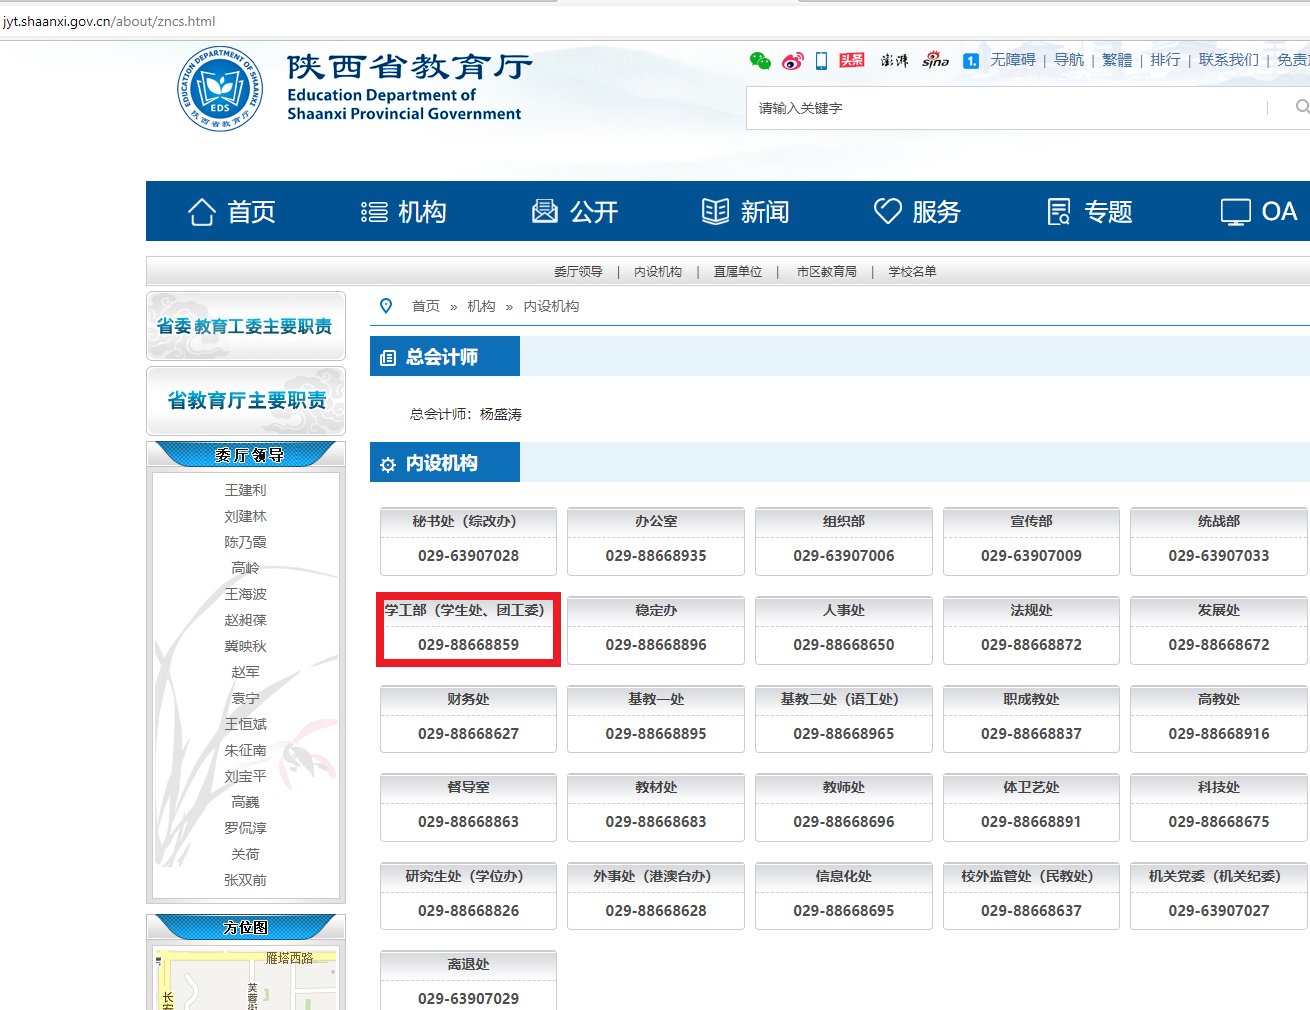This screenshot has height=1010, width=1310.
Task: Click the 省教育厅主要职责 sidebar button
Action: click(x=245, y=399)
